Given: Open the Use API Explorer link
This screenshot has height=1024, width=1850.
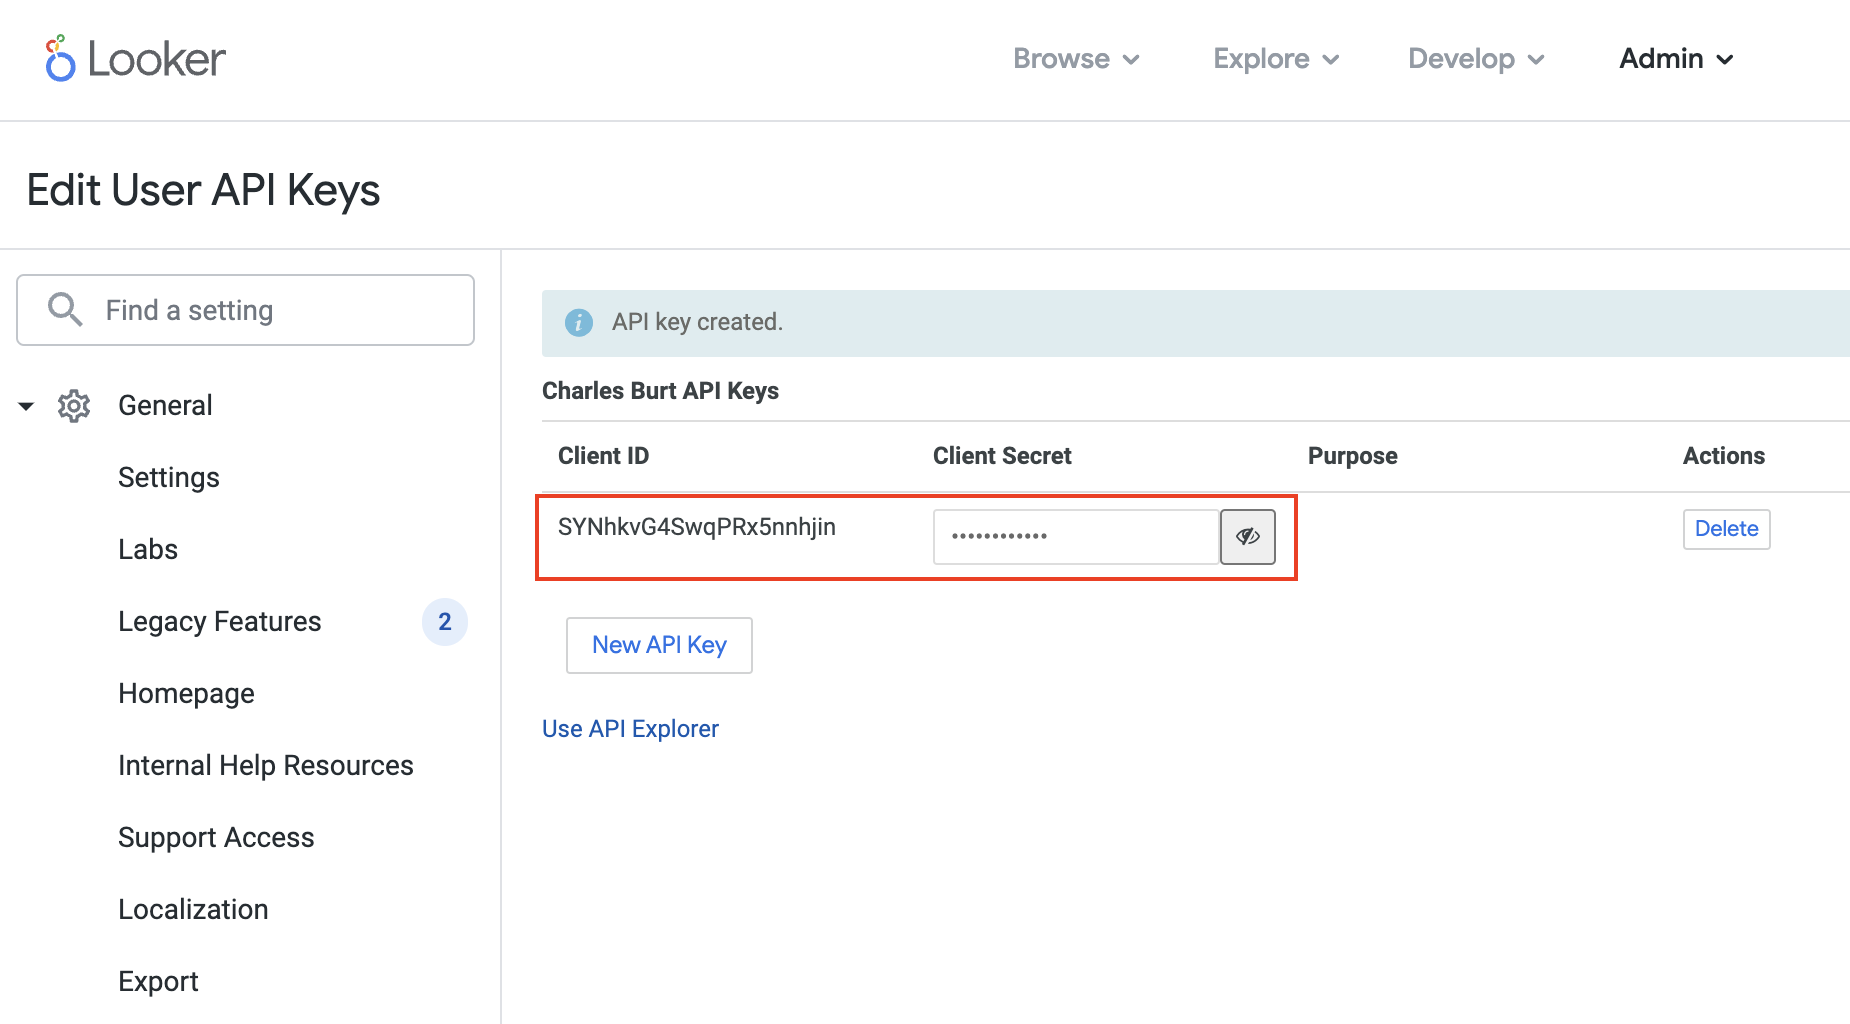Looking at the screenshot, I should (630, 729).
